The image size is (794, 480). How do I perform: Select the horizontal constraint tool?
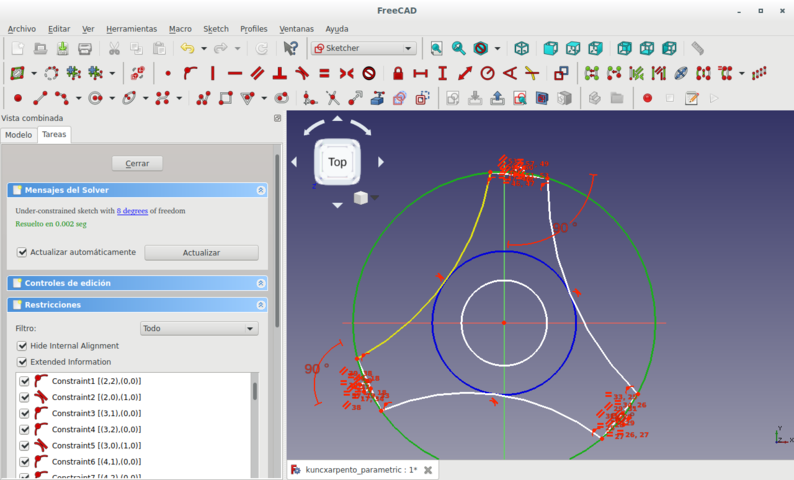(x=234, y=73)
